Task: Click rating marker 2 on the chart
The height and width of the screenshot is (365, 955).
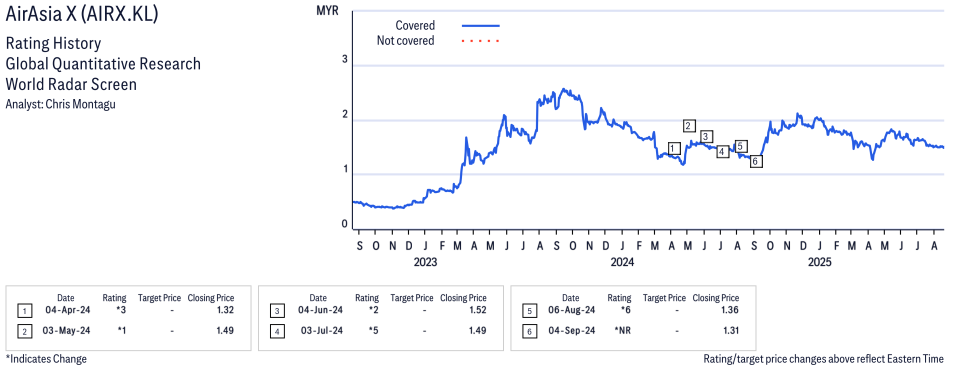Action: point(689,126)
